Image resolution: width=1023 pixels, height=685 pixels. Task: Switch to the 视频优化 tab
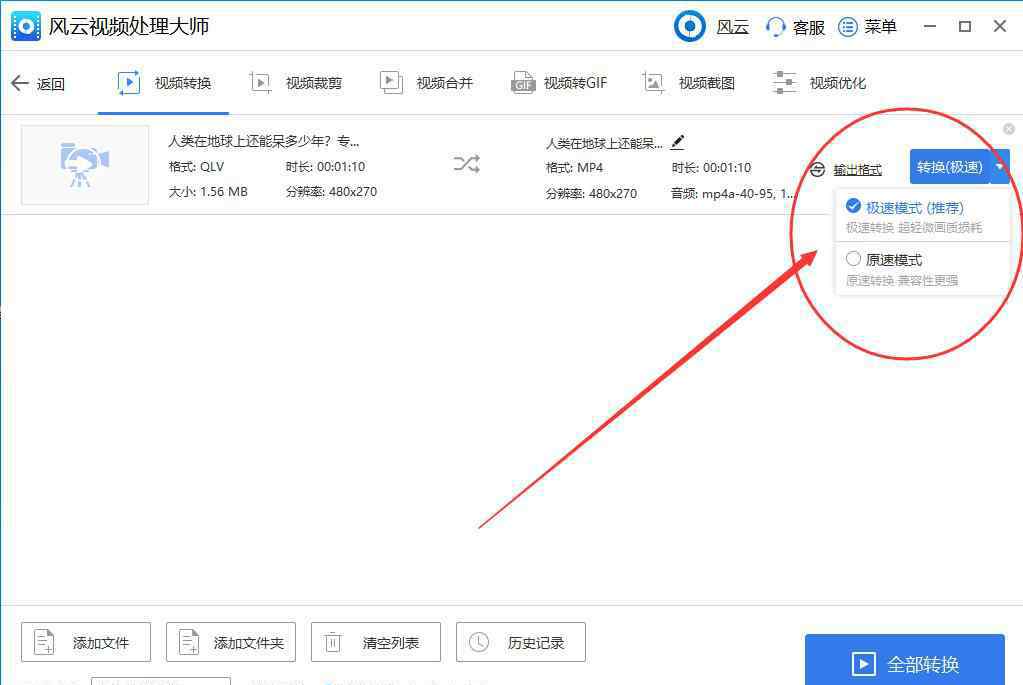pyautogui.click(x=819, y=84)
